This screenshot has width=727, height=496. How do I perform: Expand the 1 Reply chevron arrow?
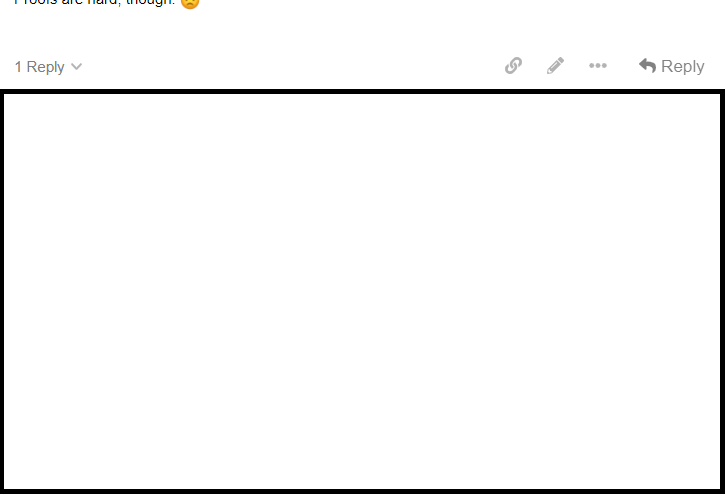[77, 67]
